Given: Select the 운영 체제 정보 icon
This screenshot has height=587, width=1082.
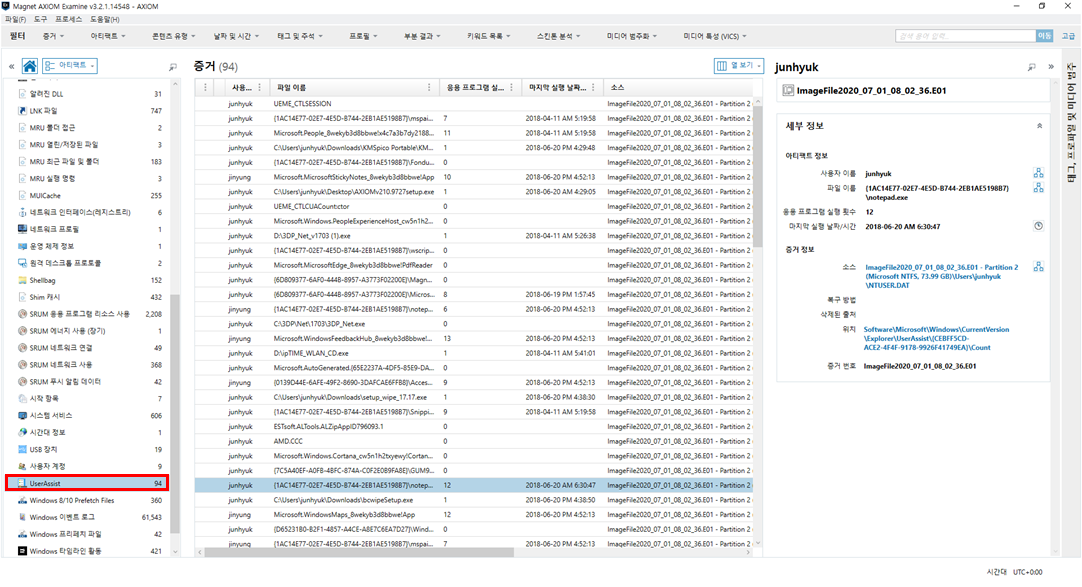Looking at the screenshot, I should coord(22,246).
